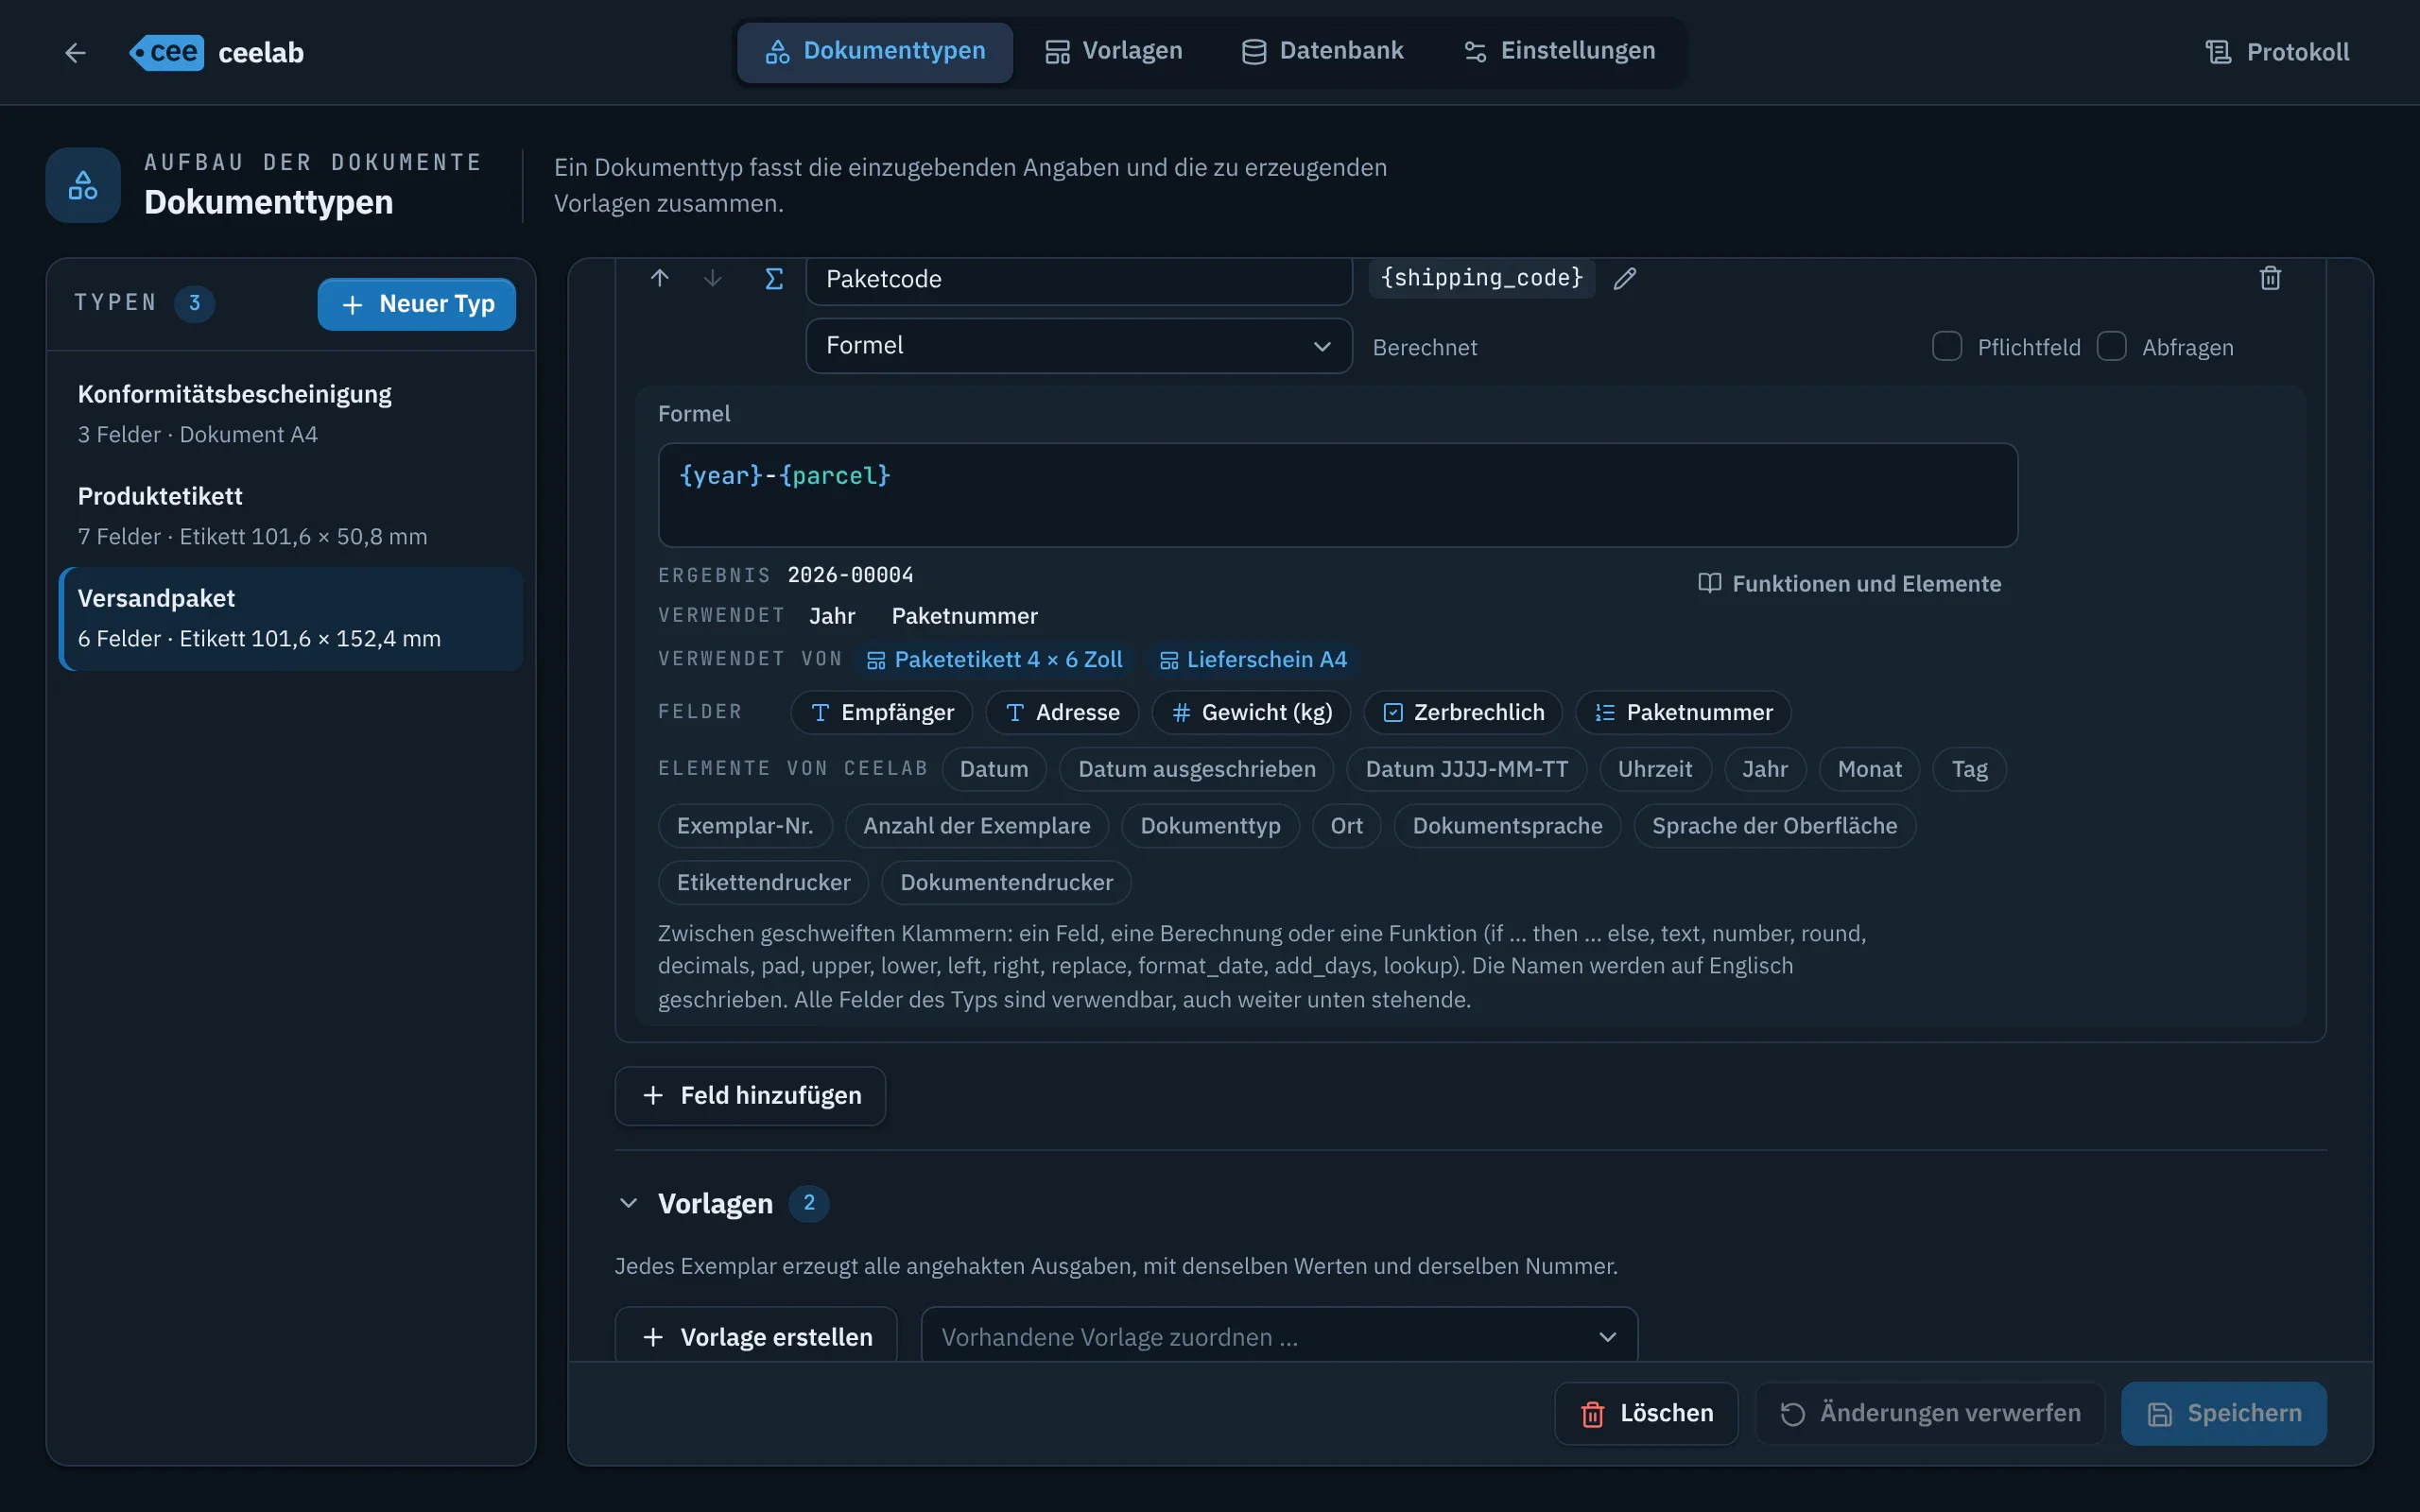The height and width of the screenshot is (1512, 2420).
Task: Delete Paketcode field via trash icon
Action: coord(2270,278)
